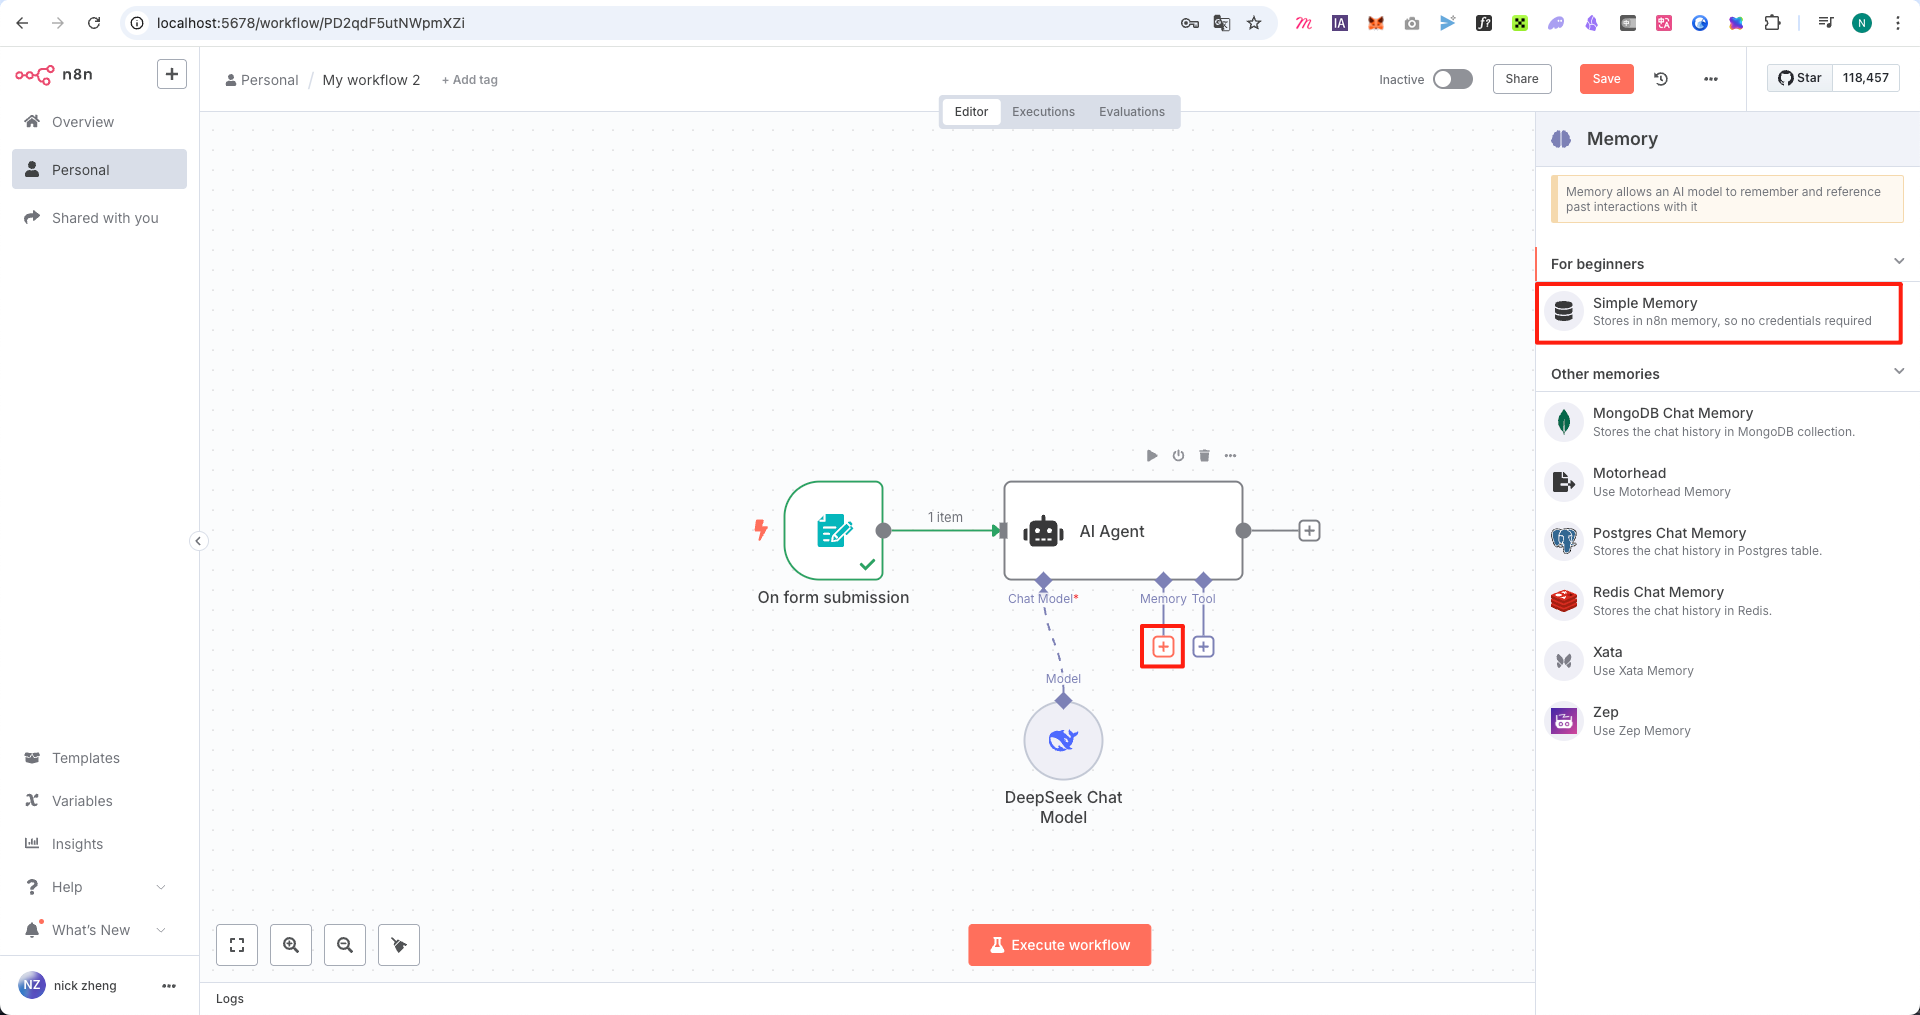Click the n8n logo icon
The height and width of the screenshot is (1015, 1920).
tap(34, 75)
